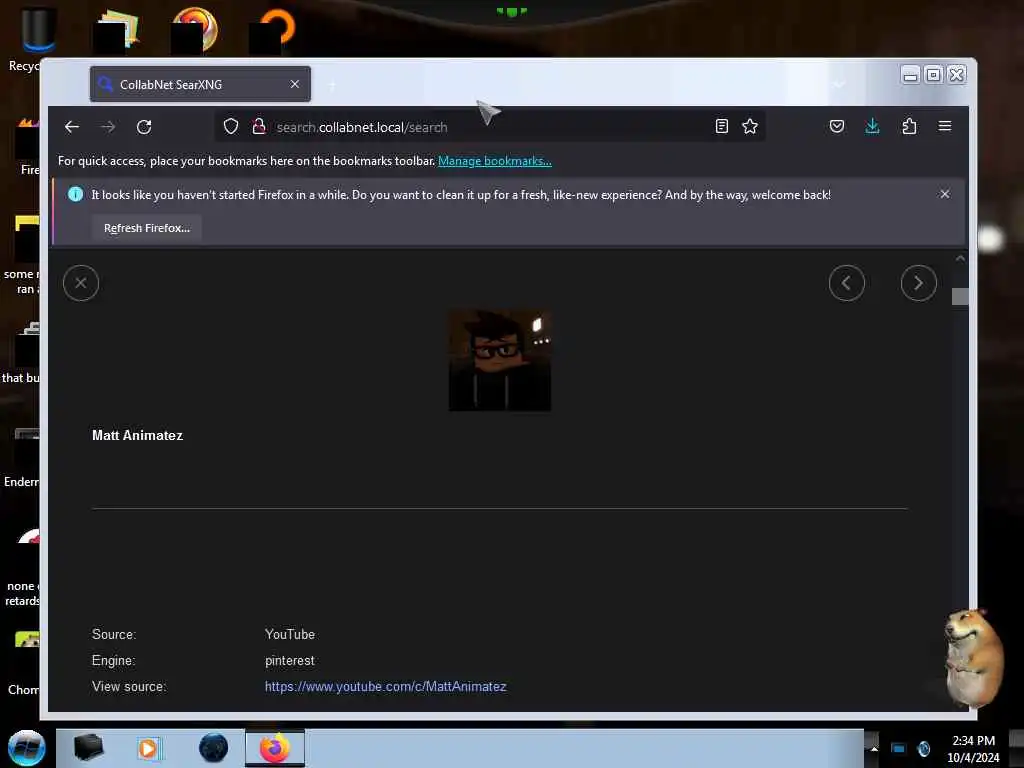
Task: Reload the current page
Action: (x=144, y=127)
